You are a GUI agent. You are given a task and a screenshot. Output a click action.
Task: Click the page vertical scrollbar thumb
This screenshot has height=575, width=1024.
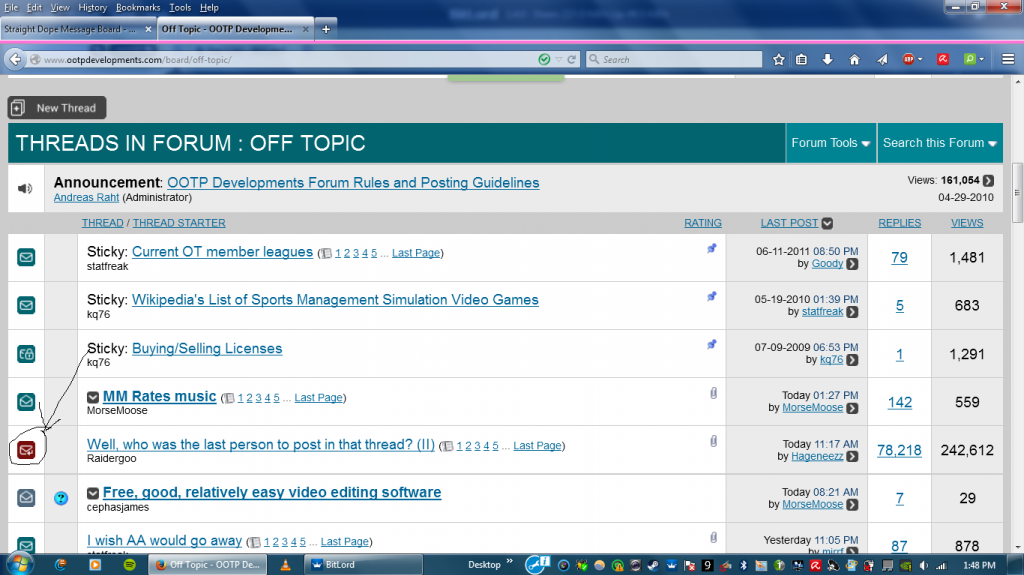[x=1017, y=193]
